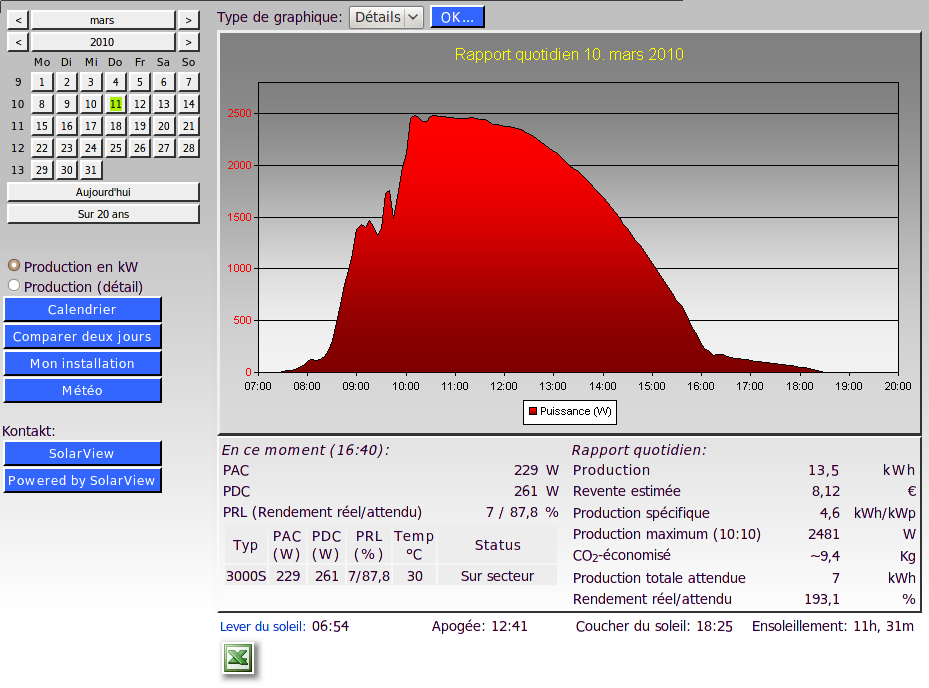This screenshot has width=929, height=688.
Task: Select the Production en kW radio button
Action: point(14,265)
